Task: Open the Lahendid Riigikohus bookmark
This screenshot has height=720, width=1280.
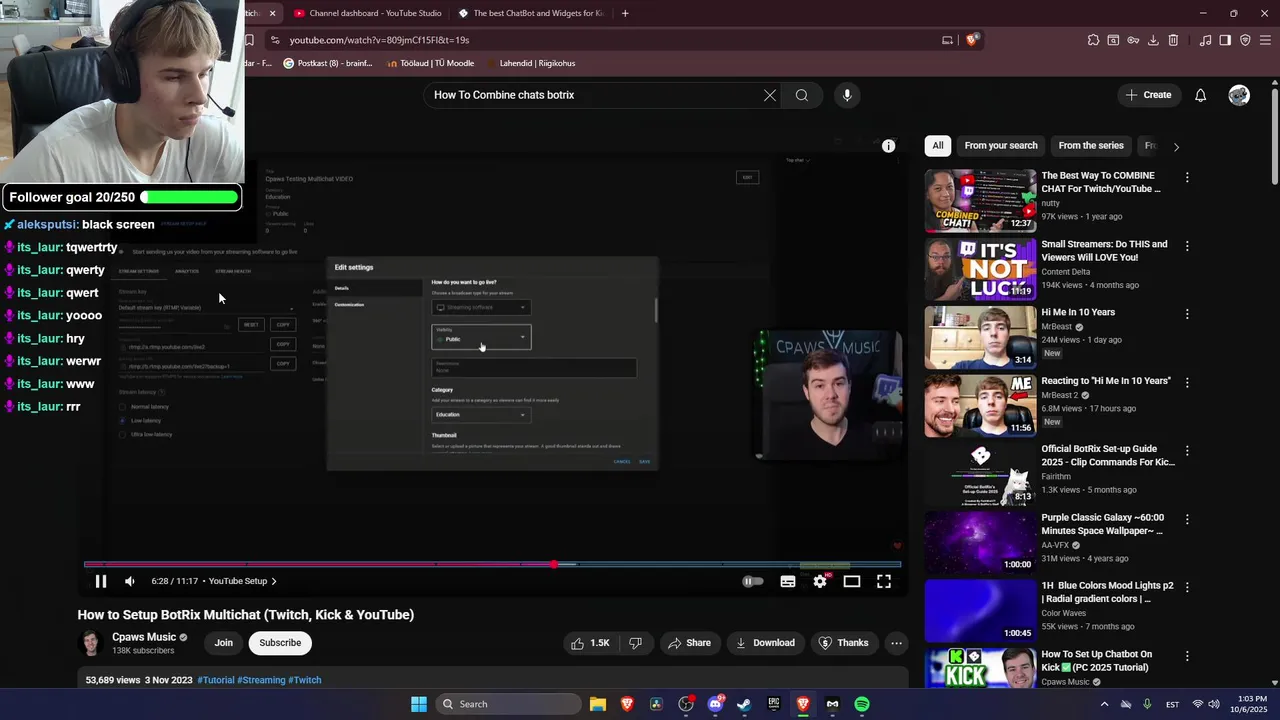Action: [x=530, y=63]
